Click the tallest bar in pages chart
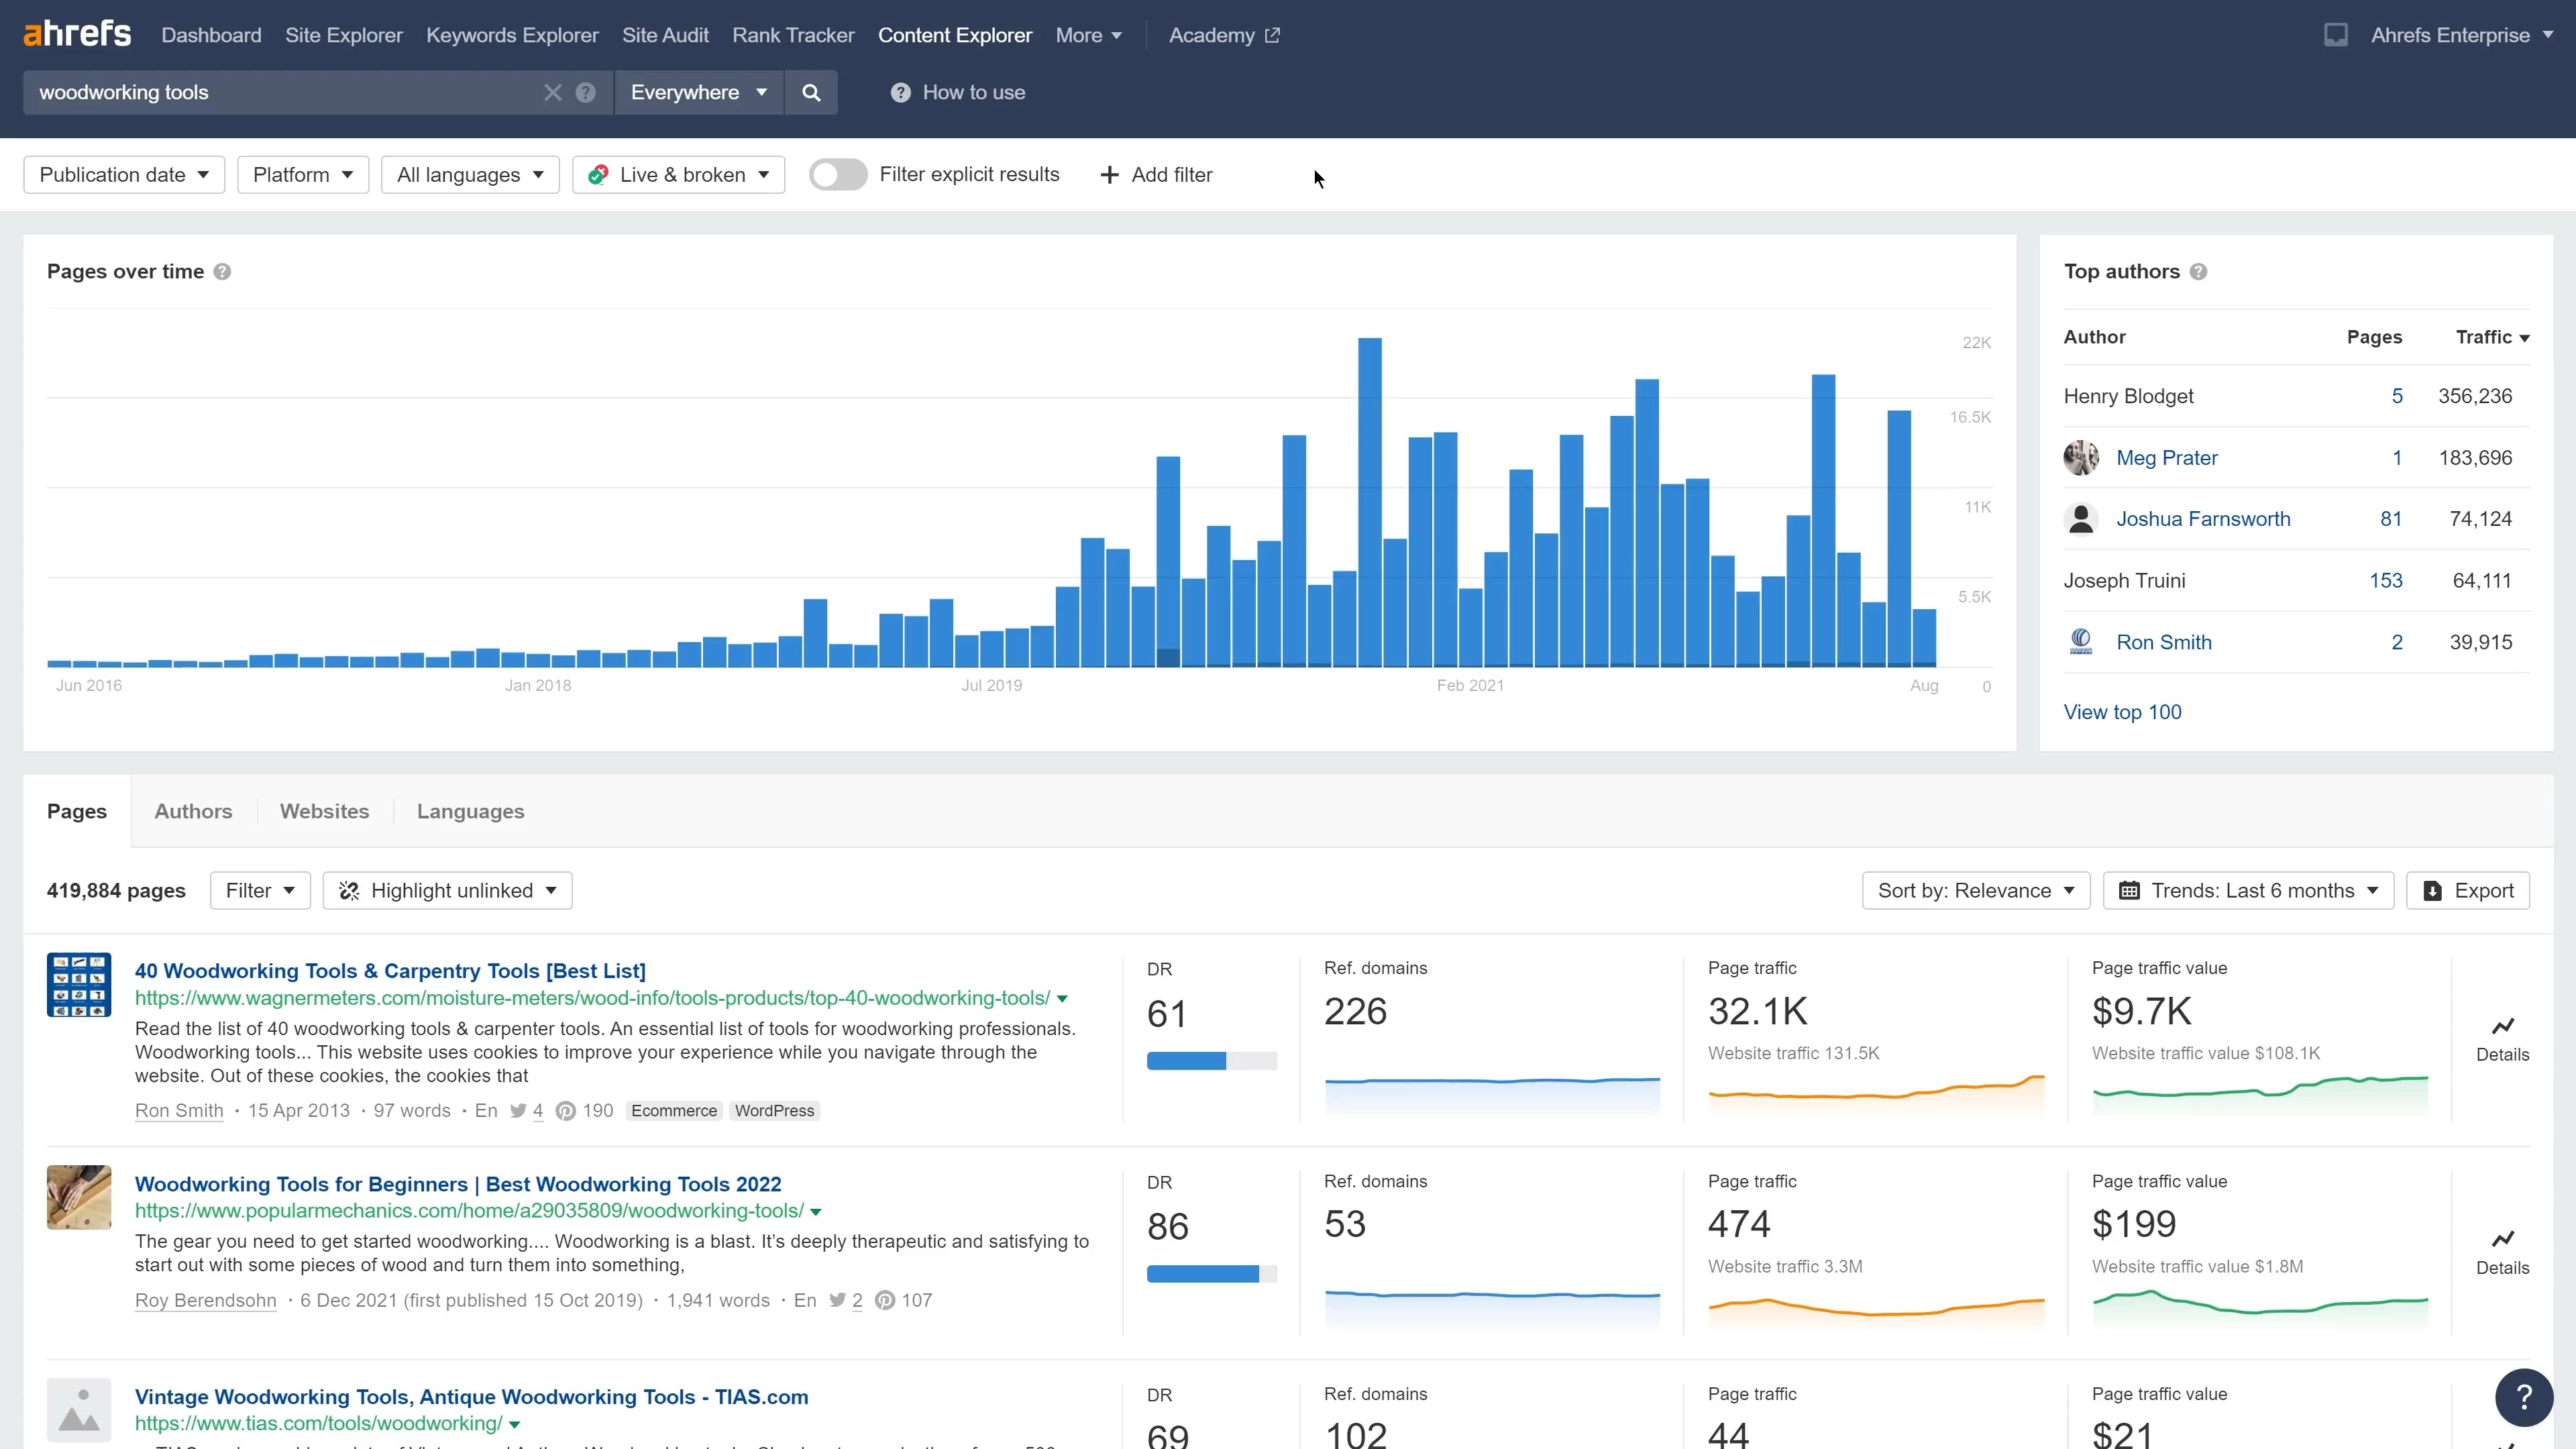Viewport: 2576px width, 1449px height. click(x=1369, y=500)
